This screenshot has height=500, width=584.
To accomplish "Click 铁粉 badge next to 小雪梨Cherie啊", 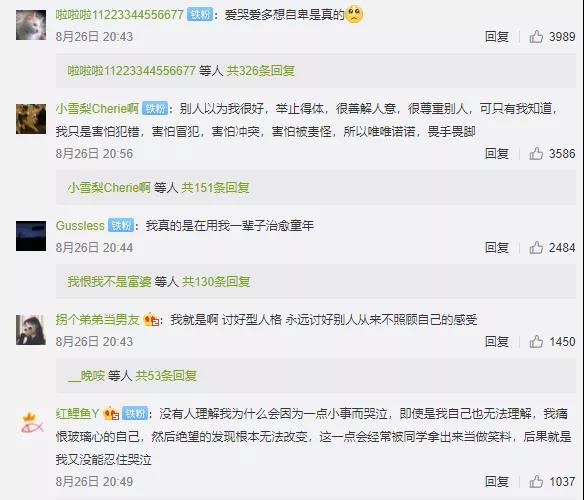I will pos(155,108).
